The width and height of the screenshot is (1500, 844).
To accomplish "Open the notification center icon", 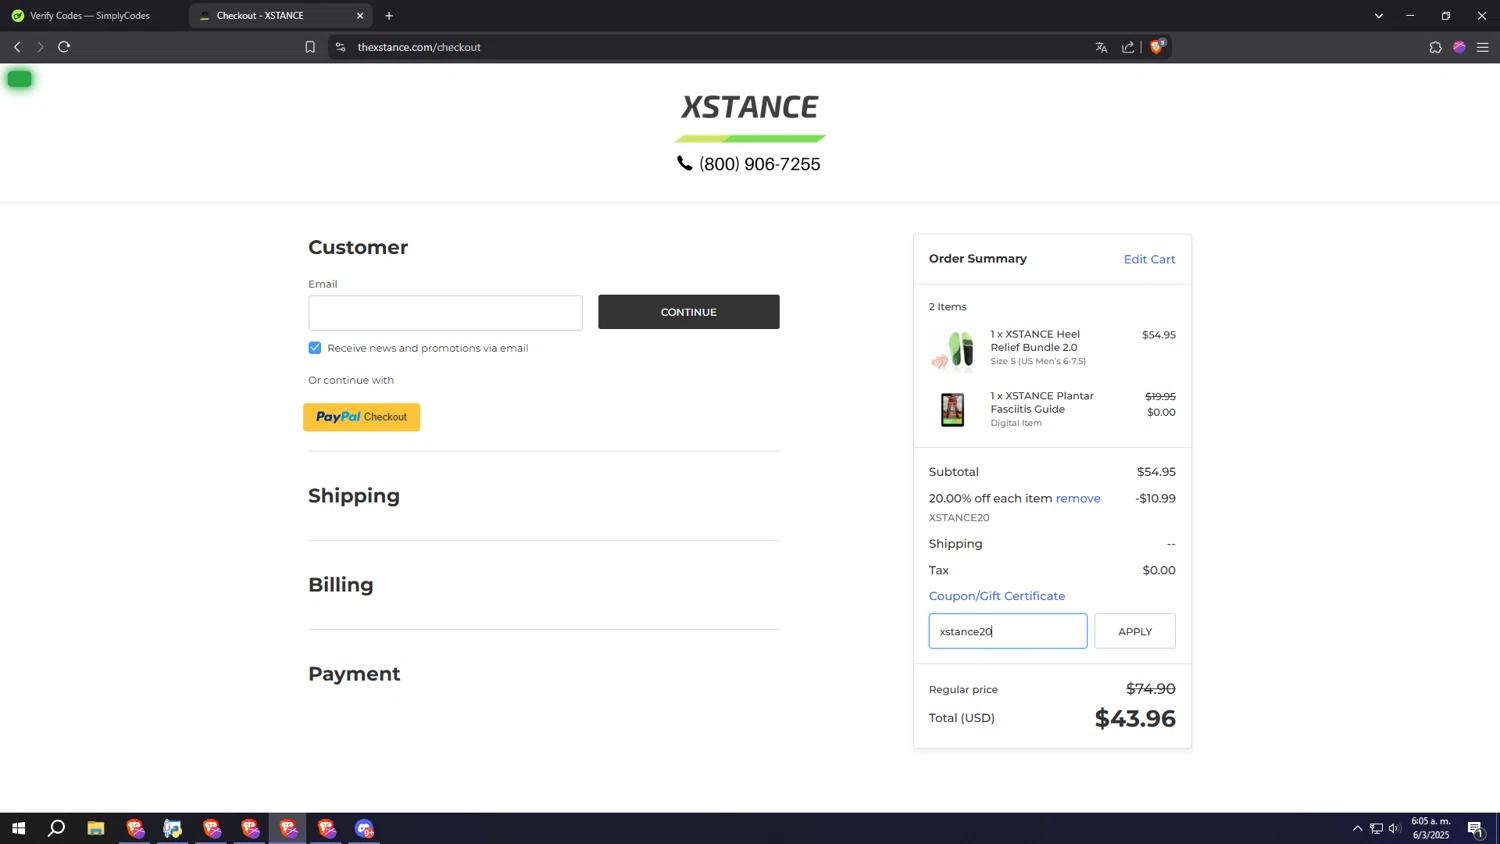I will tap(1475, 828).
